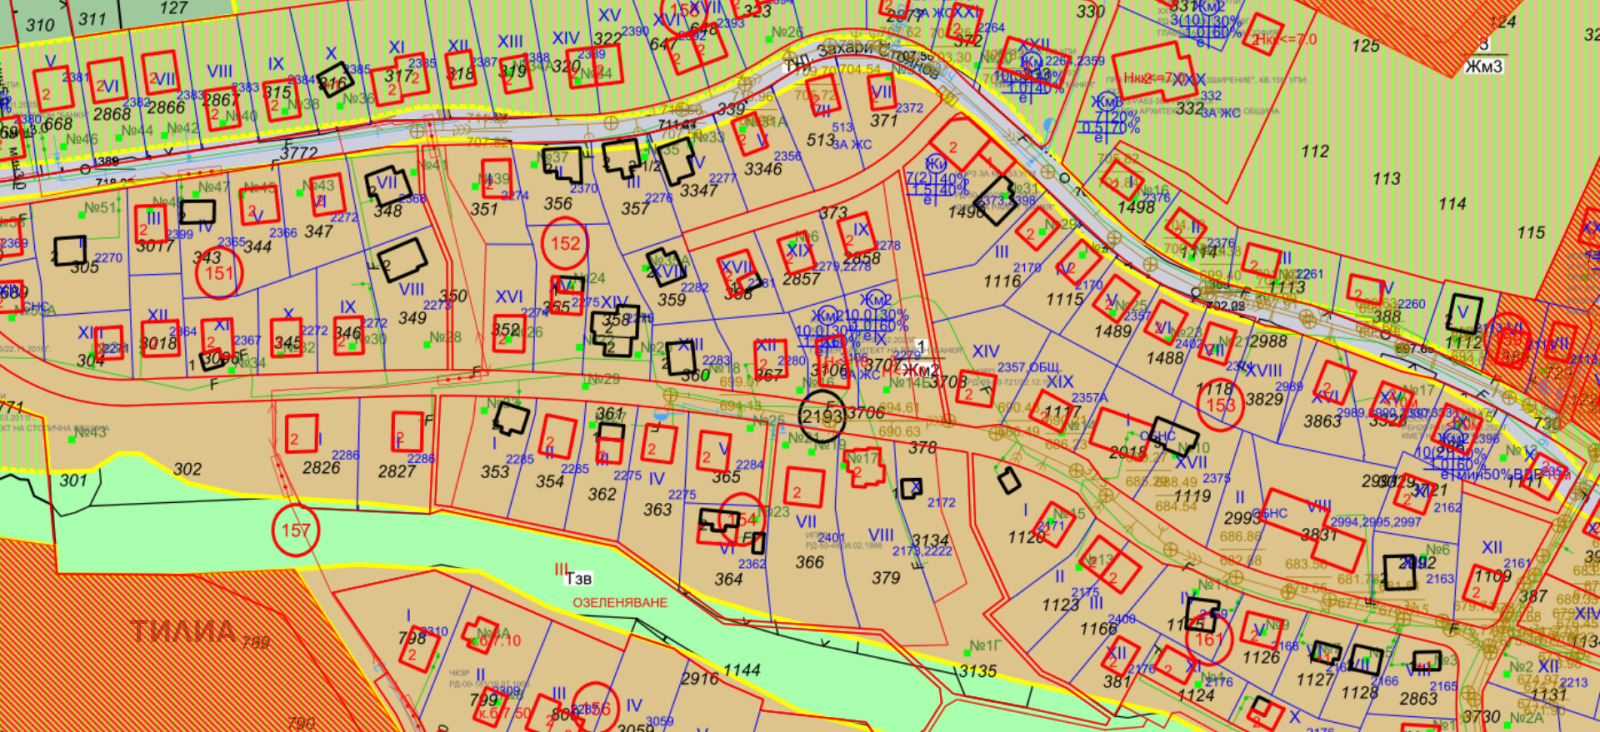Click the black circled label 2193
This screenshot has height=732, width=1600.
coord(822,415)
